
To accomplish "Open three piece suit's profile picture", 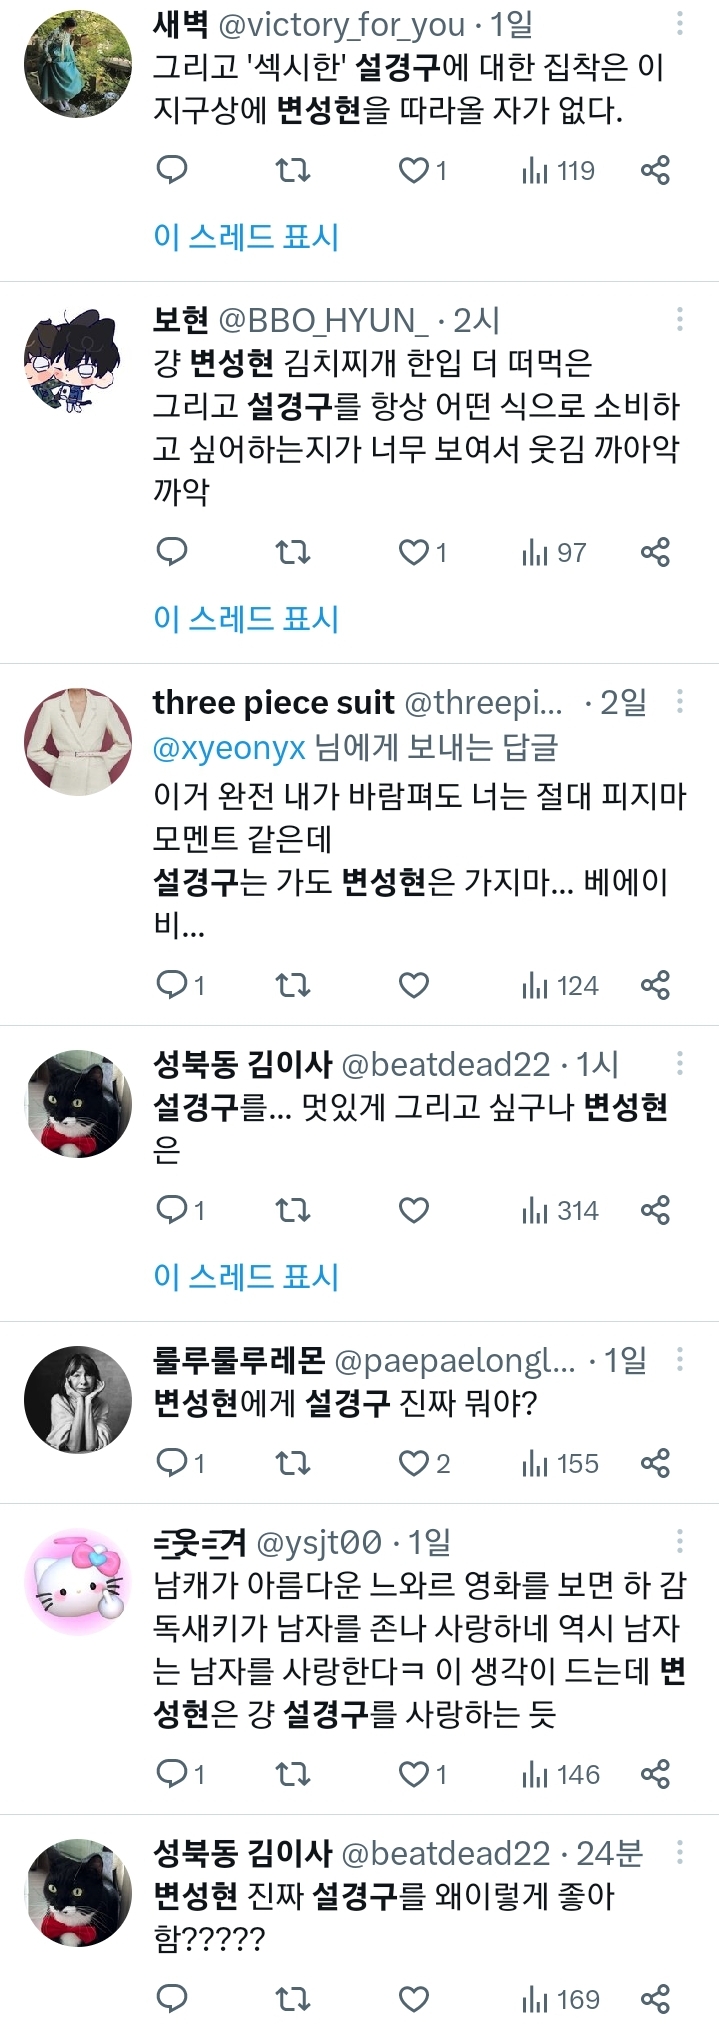I will pos(78,742).
